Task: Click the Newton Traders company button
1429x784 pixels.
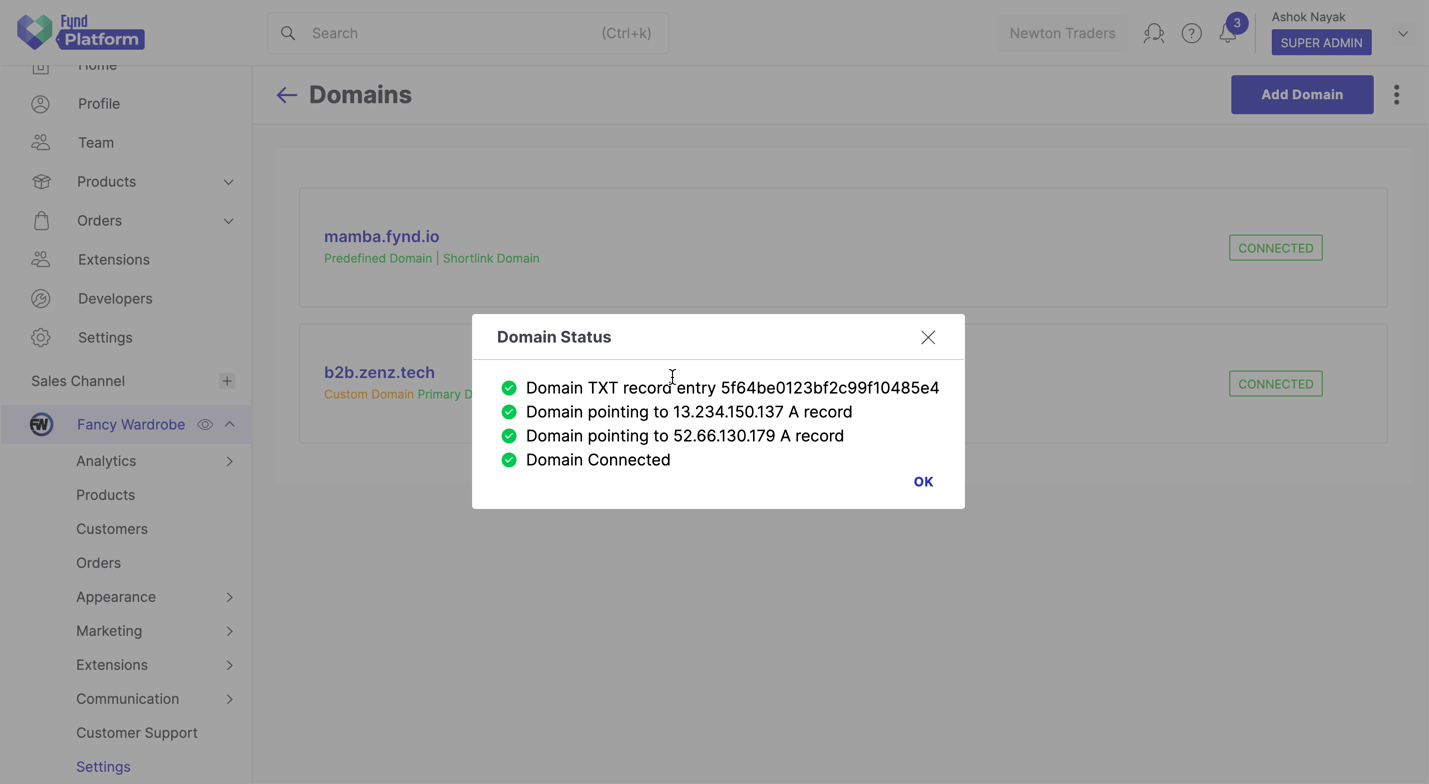Action: tap(1062, 33)
